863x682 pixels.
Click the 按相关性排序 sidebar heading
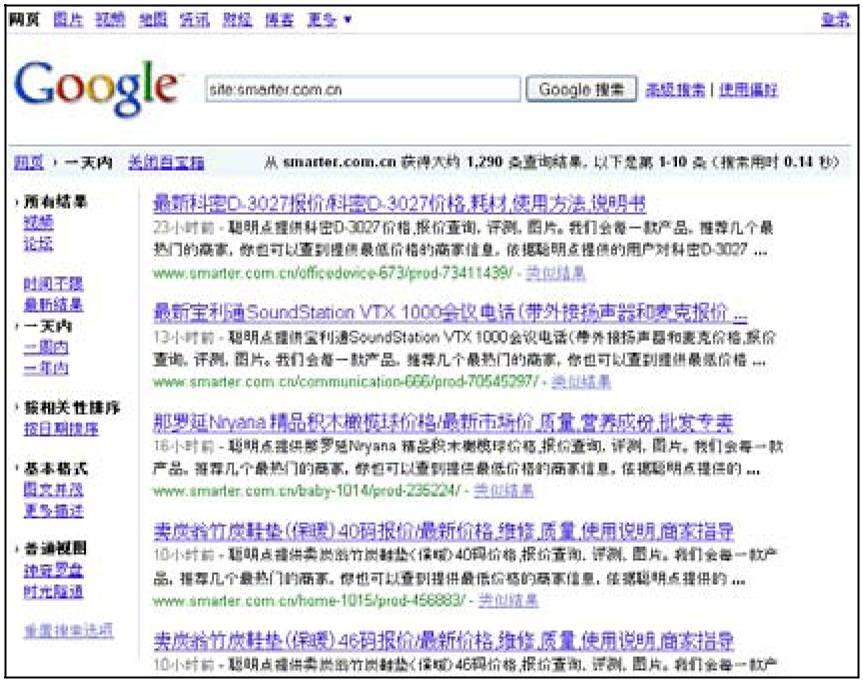pyautogui.click(x=72, y=408)
